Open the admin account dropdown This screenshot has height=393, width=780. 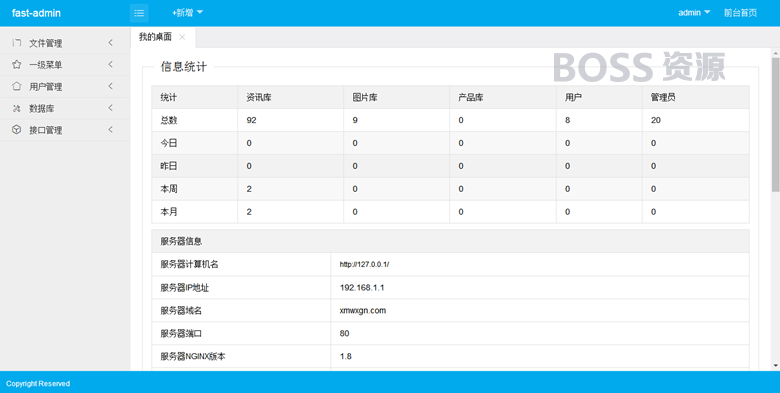click(694, 13)
